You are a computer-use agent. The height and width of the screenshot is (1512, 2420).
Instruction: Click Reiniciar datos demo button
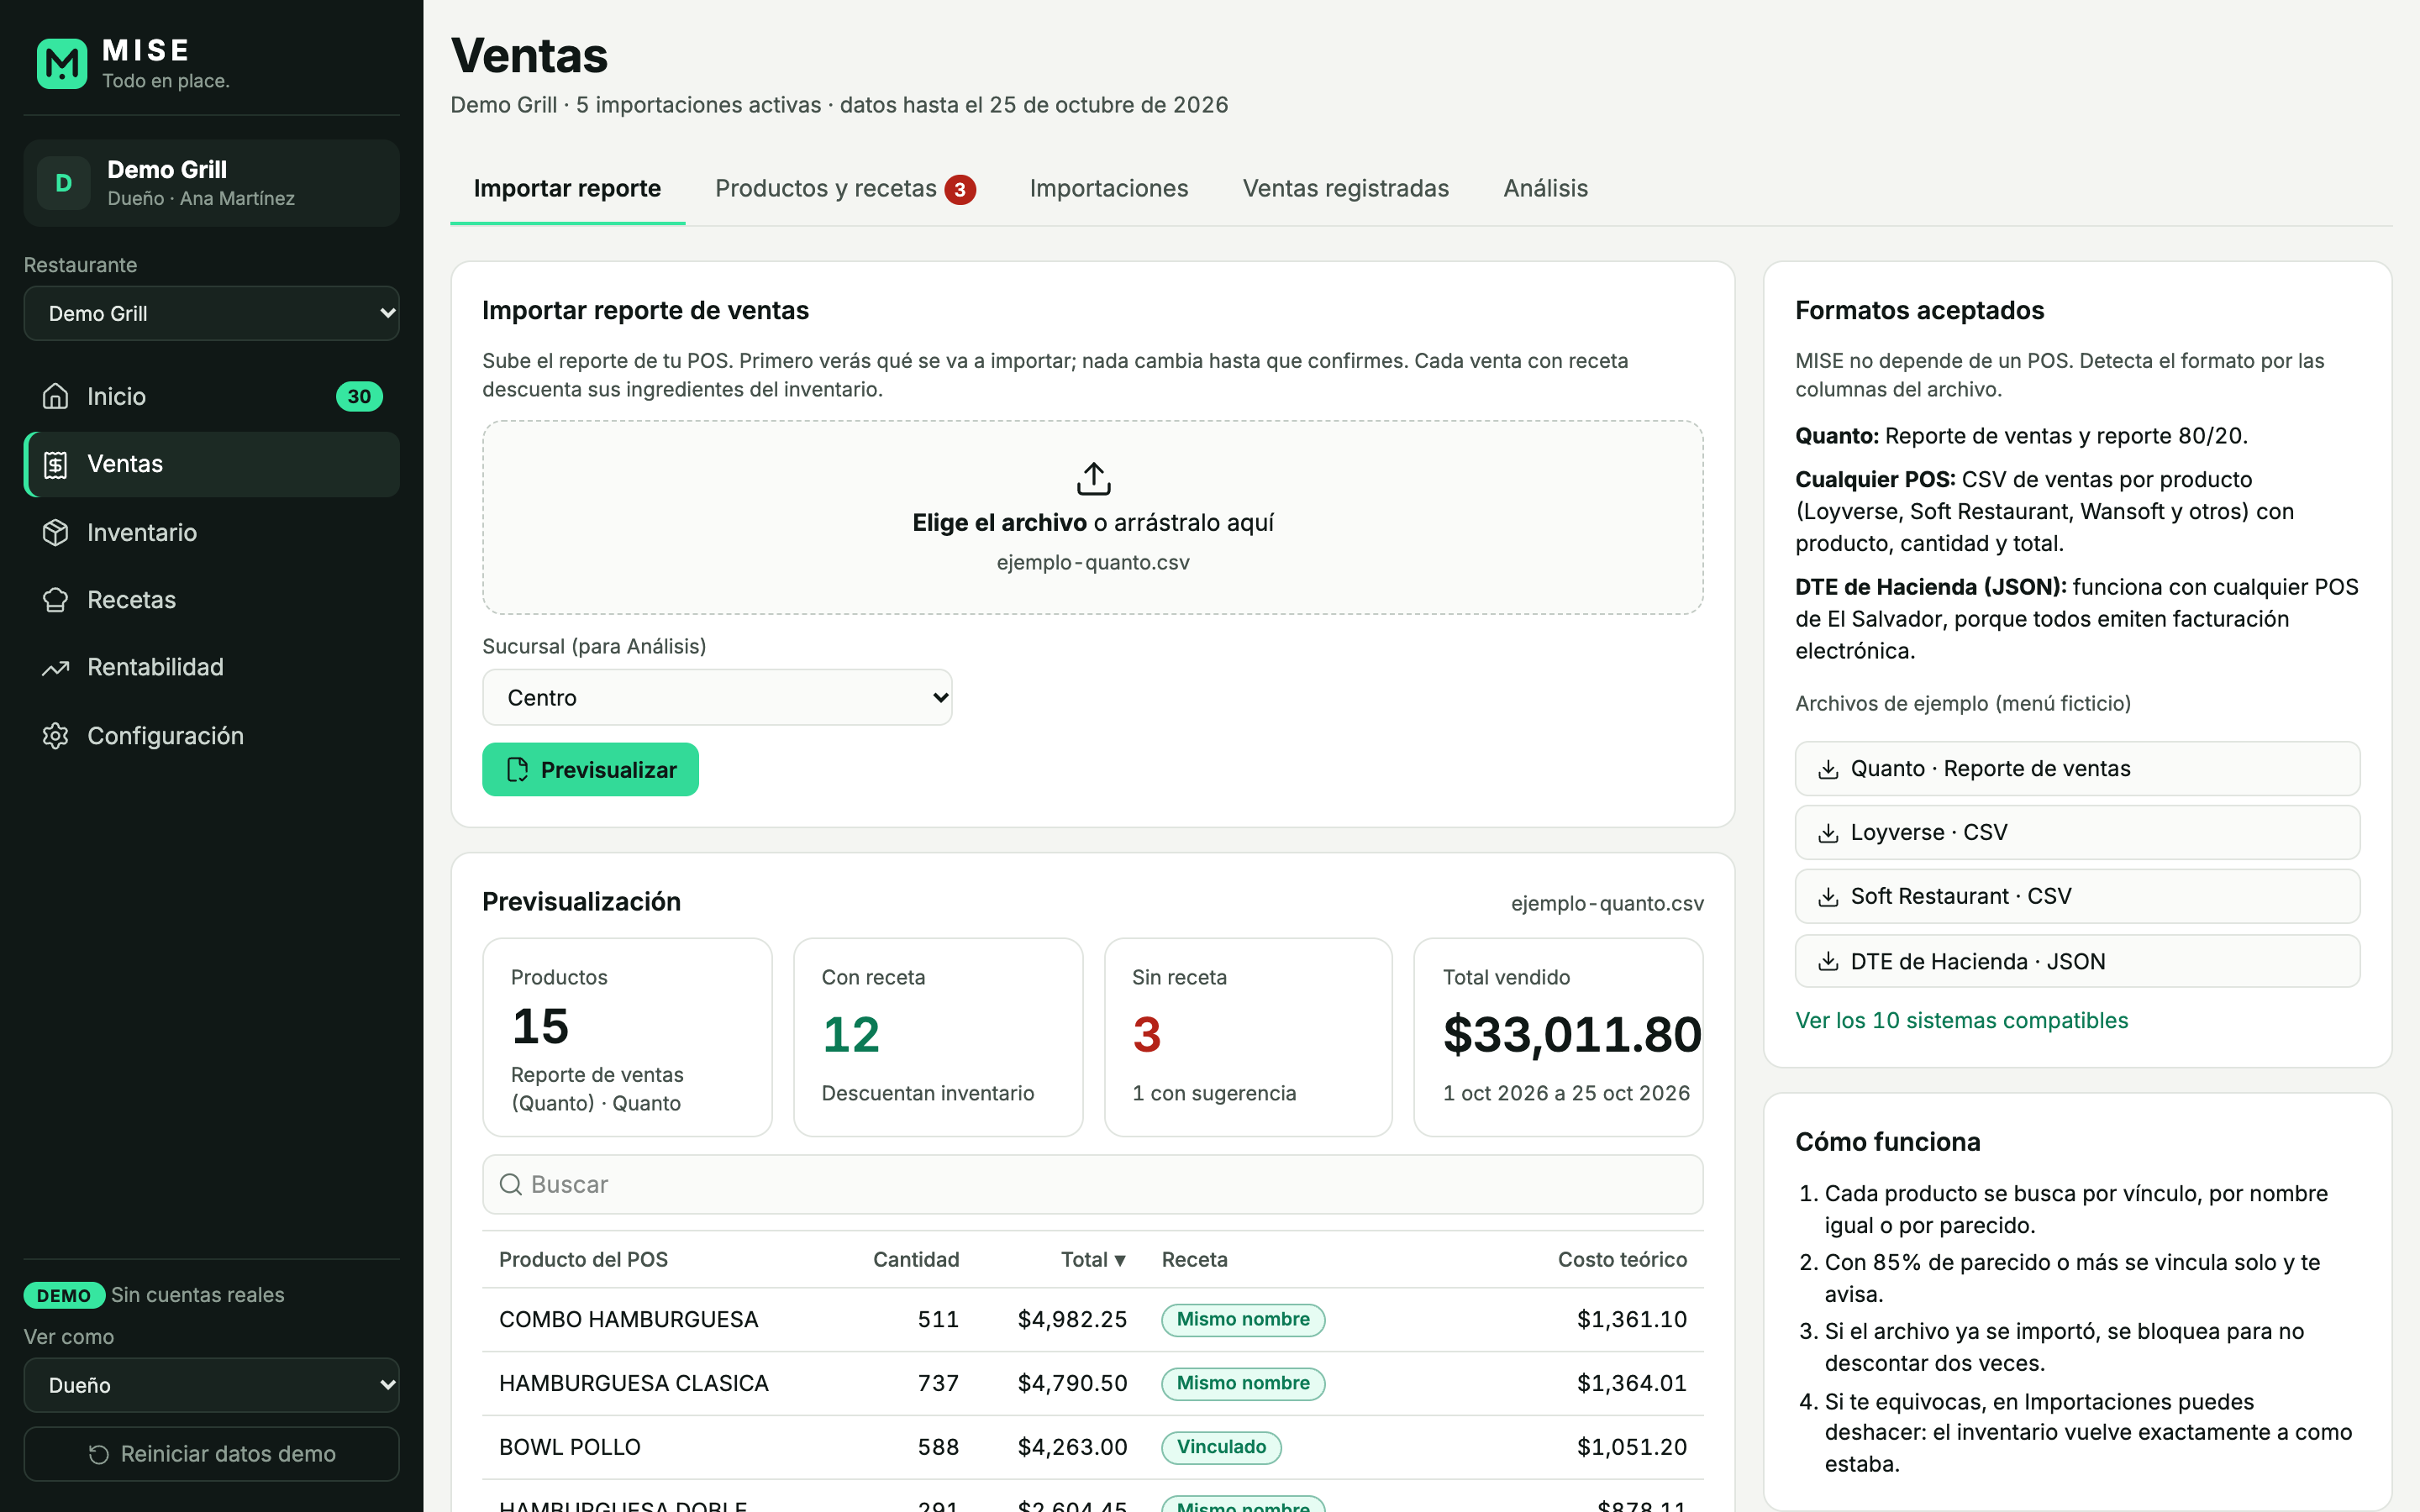(x=211, y=1454)
